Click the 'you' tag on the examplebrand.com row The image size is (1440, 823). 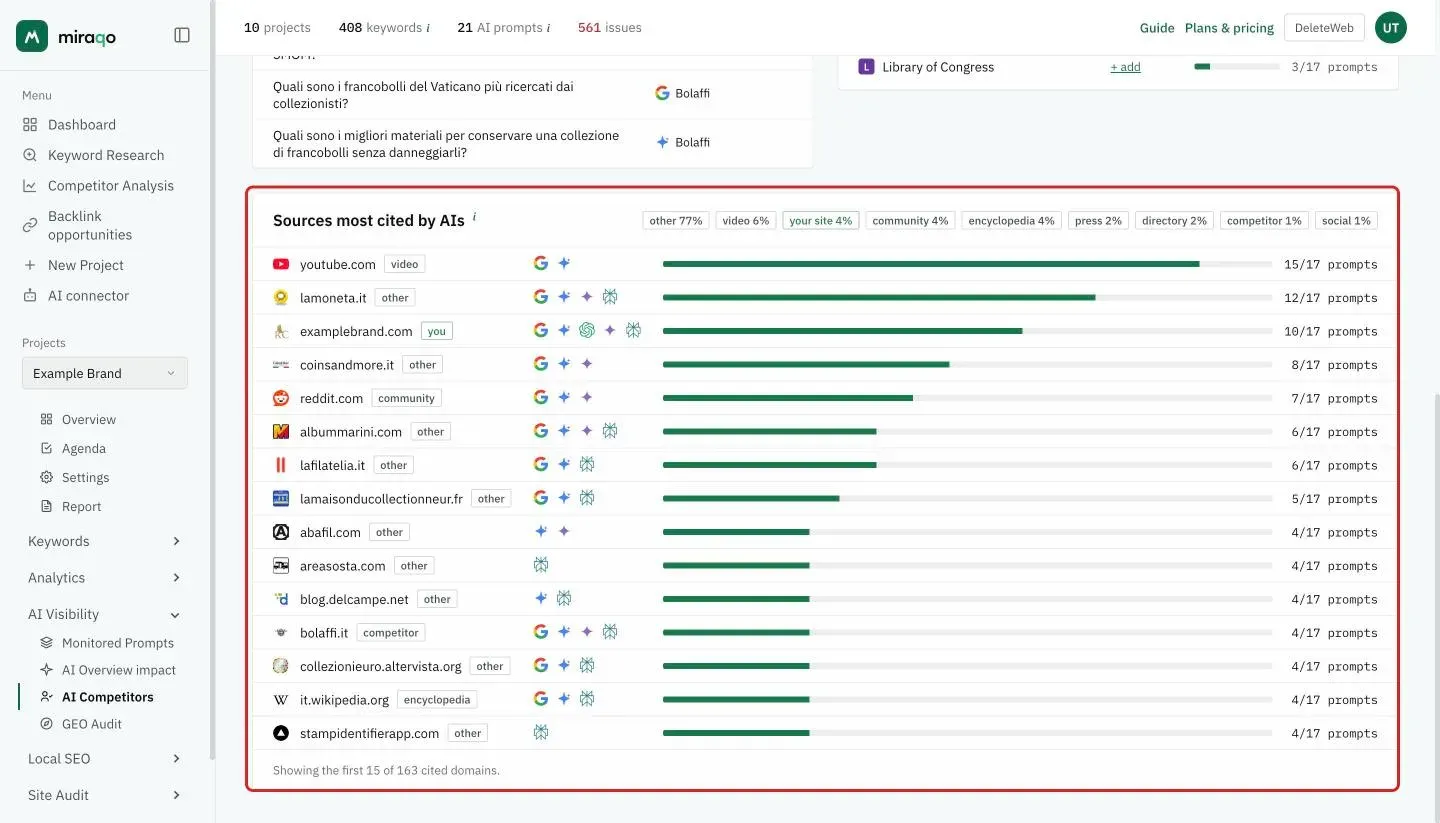[x=437, y=331]
